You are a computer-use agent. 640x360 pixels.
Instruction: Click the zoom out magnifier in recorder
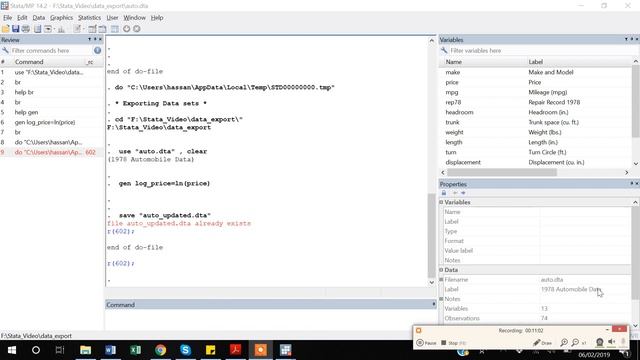click(x=575, y=343)
